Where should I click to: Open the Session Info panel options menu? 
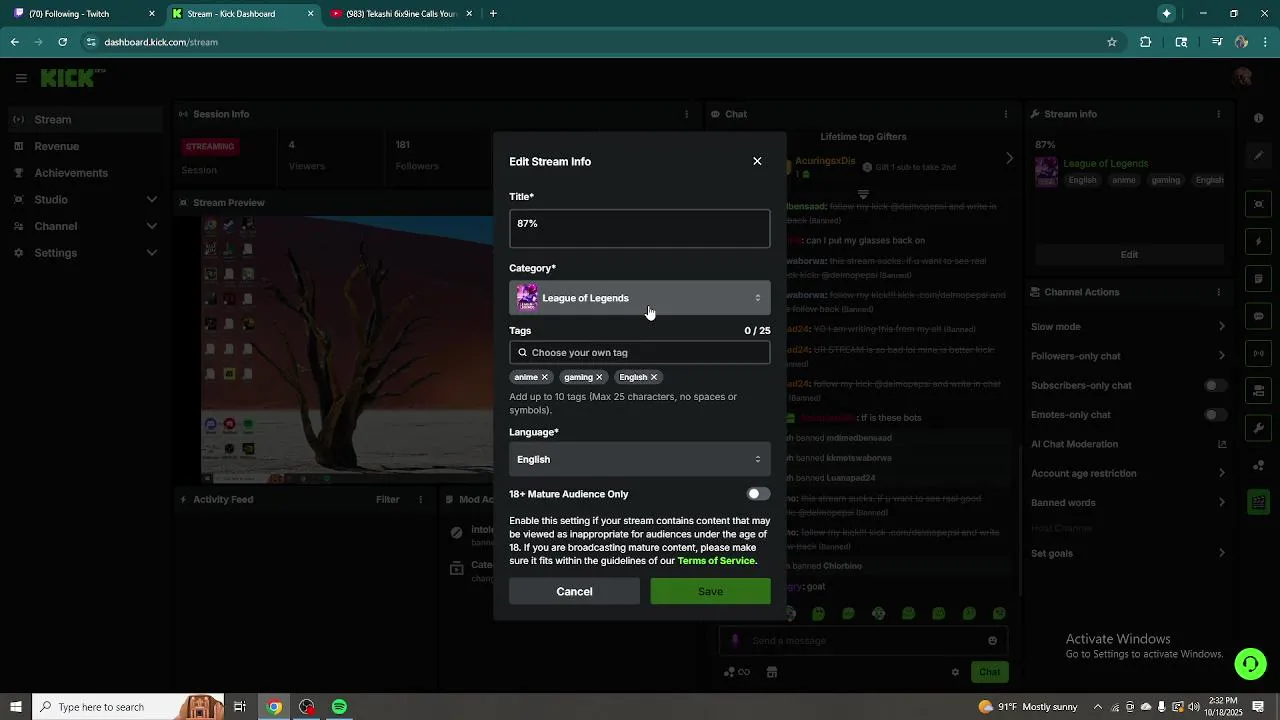pos(686,114)
